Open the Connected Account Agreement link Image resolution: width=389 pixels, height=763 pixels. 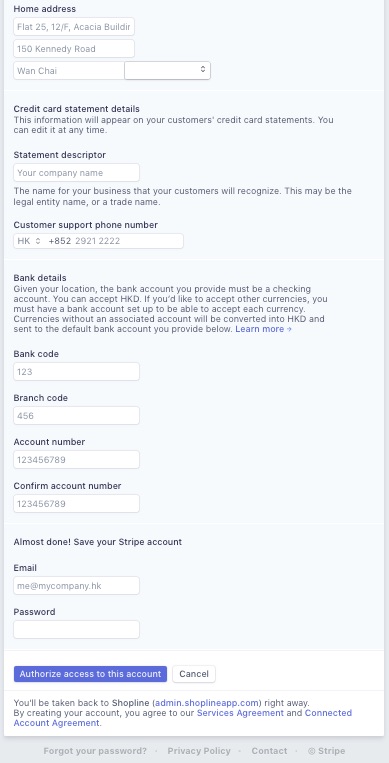pos(183,718)
